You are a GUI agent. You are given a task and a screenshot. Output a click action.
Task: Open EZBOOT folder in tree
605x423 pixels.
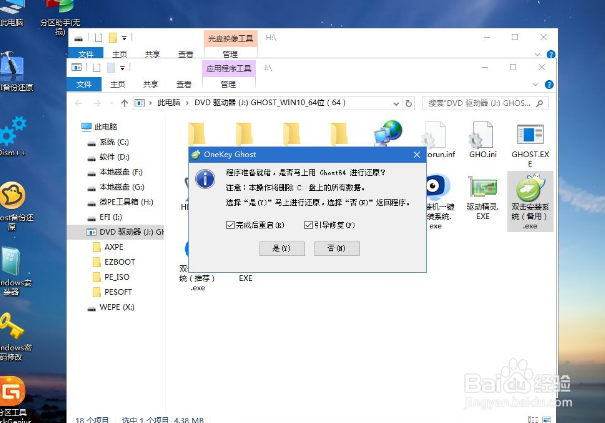tap(114, 262)
